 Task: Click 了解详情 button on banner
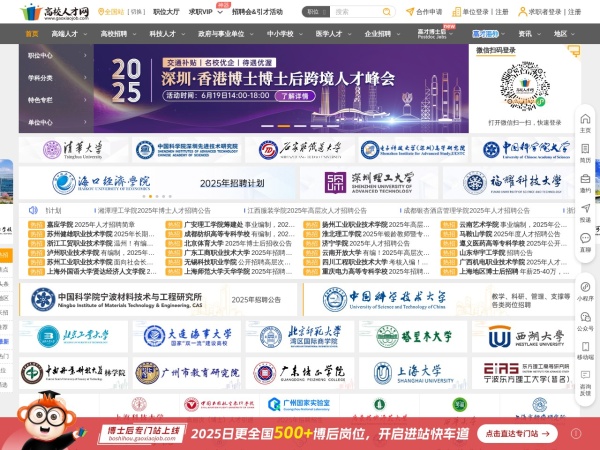coord(295,96)
